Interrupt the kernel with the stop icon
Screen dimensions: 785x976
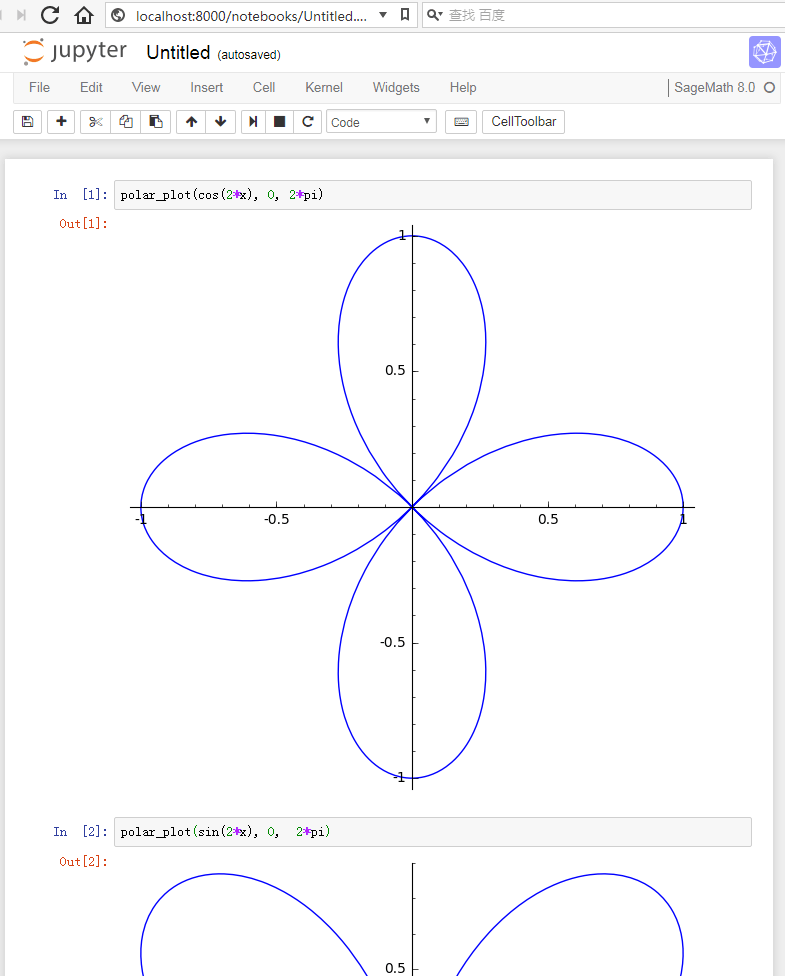click(280, 122)
